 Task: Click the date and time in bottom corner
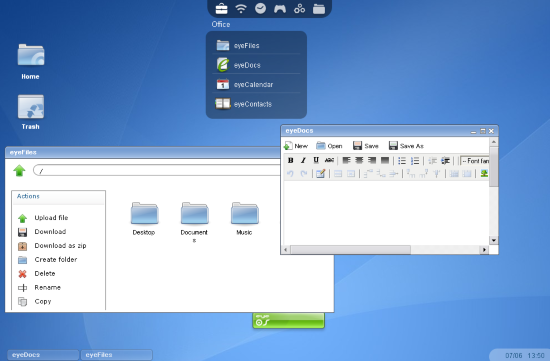coord(524,356)
